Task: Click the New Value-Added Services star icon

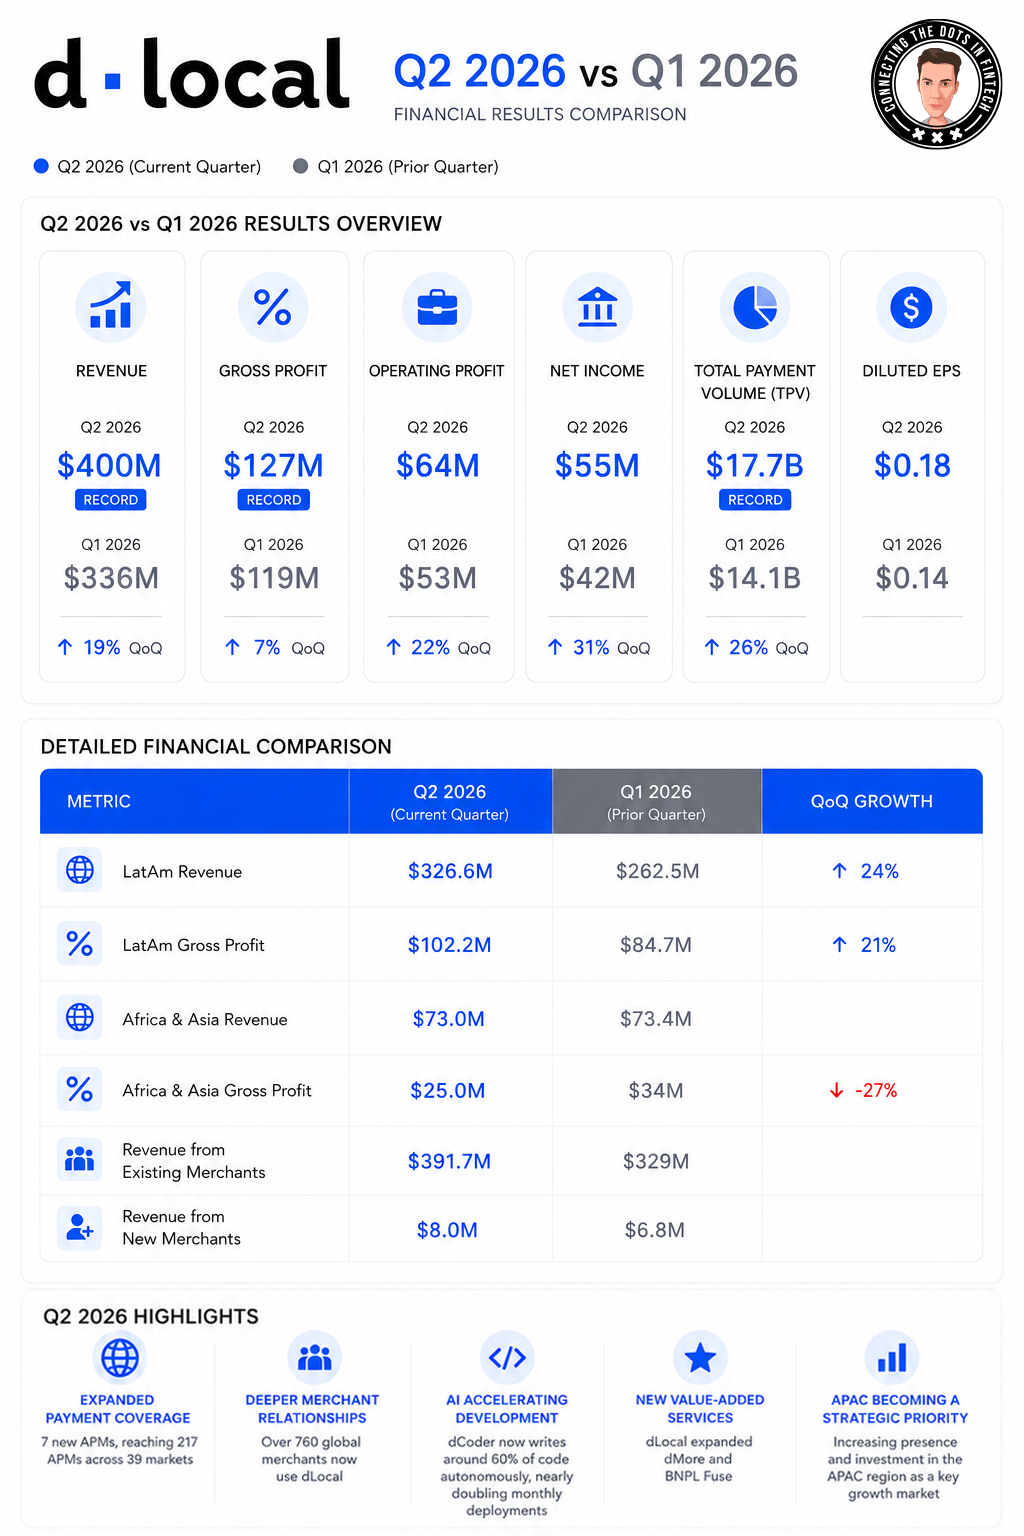Action: pyautogui.click(x=700, y=1358)
